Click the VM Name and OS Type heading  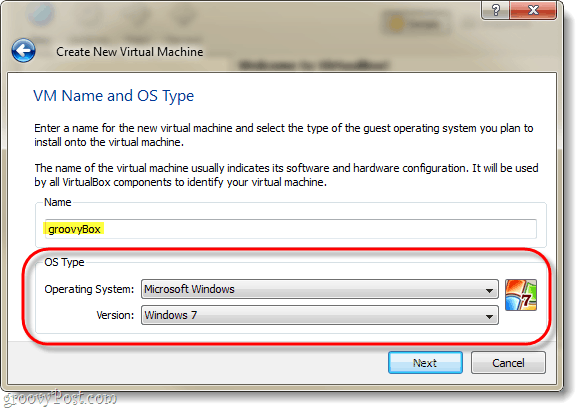point(114,96)
